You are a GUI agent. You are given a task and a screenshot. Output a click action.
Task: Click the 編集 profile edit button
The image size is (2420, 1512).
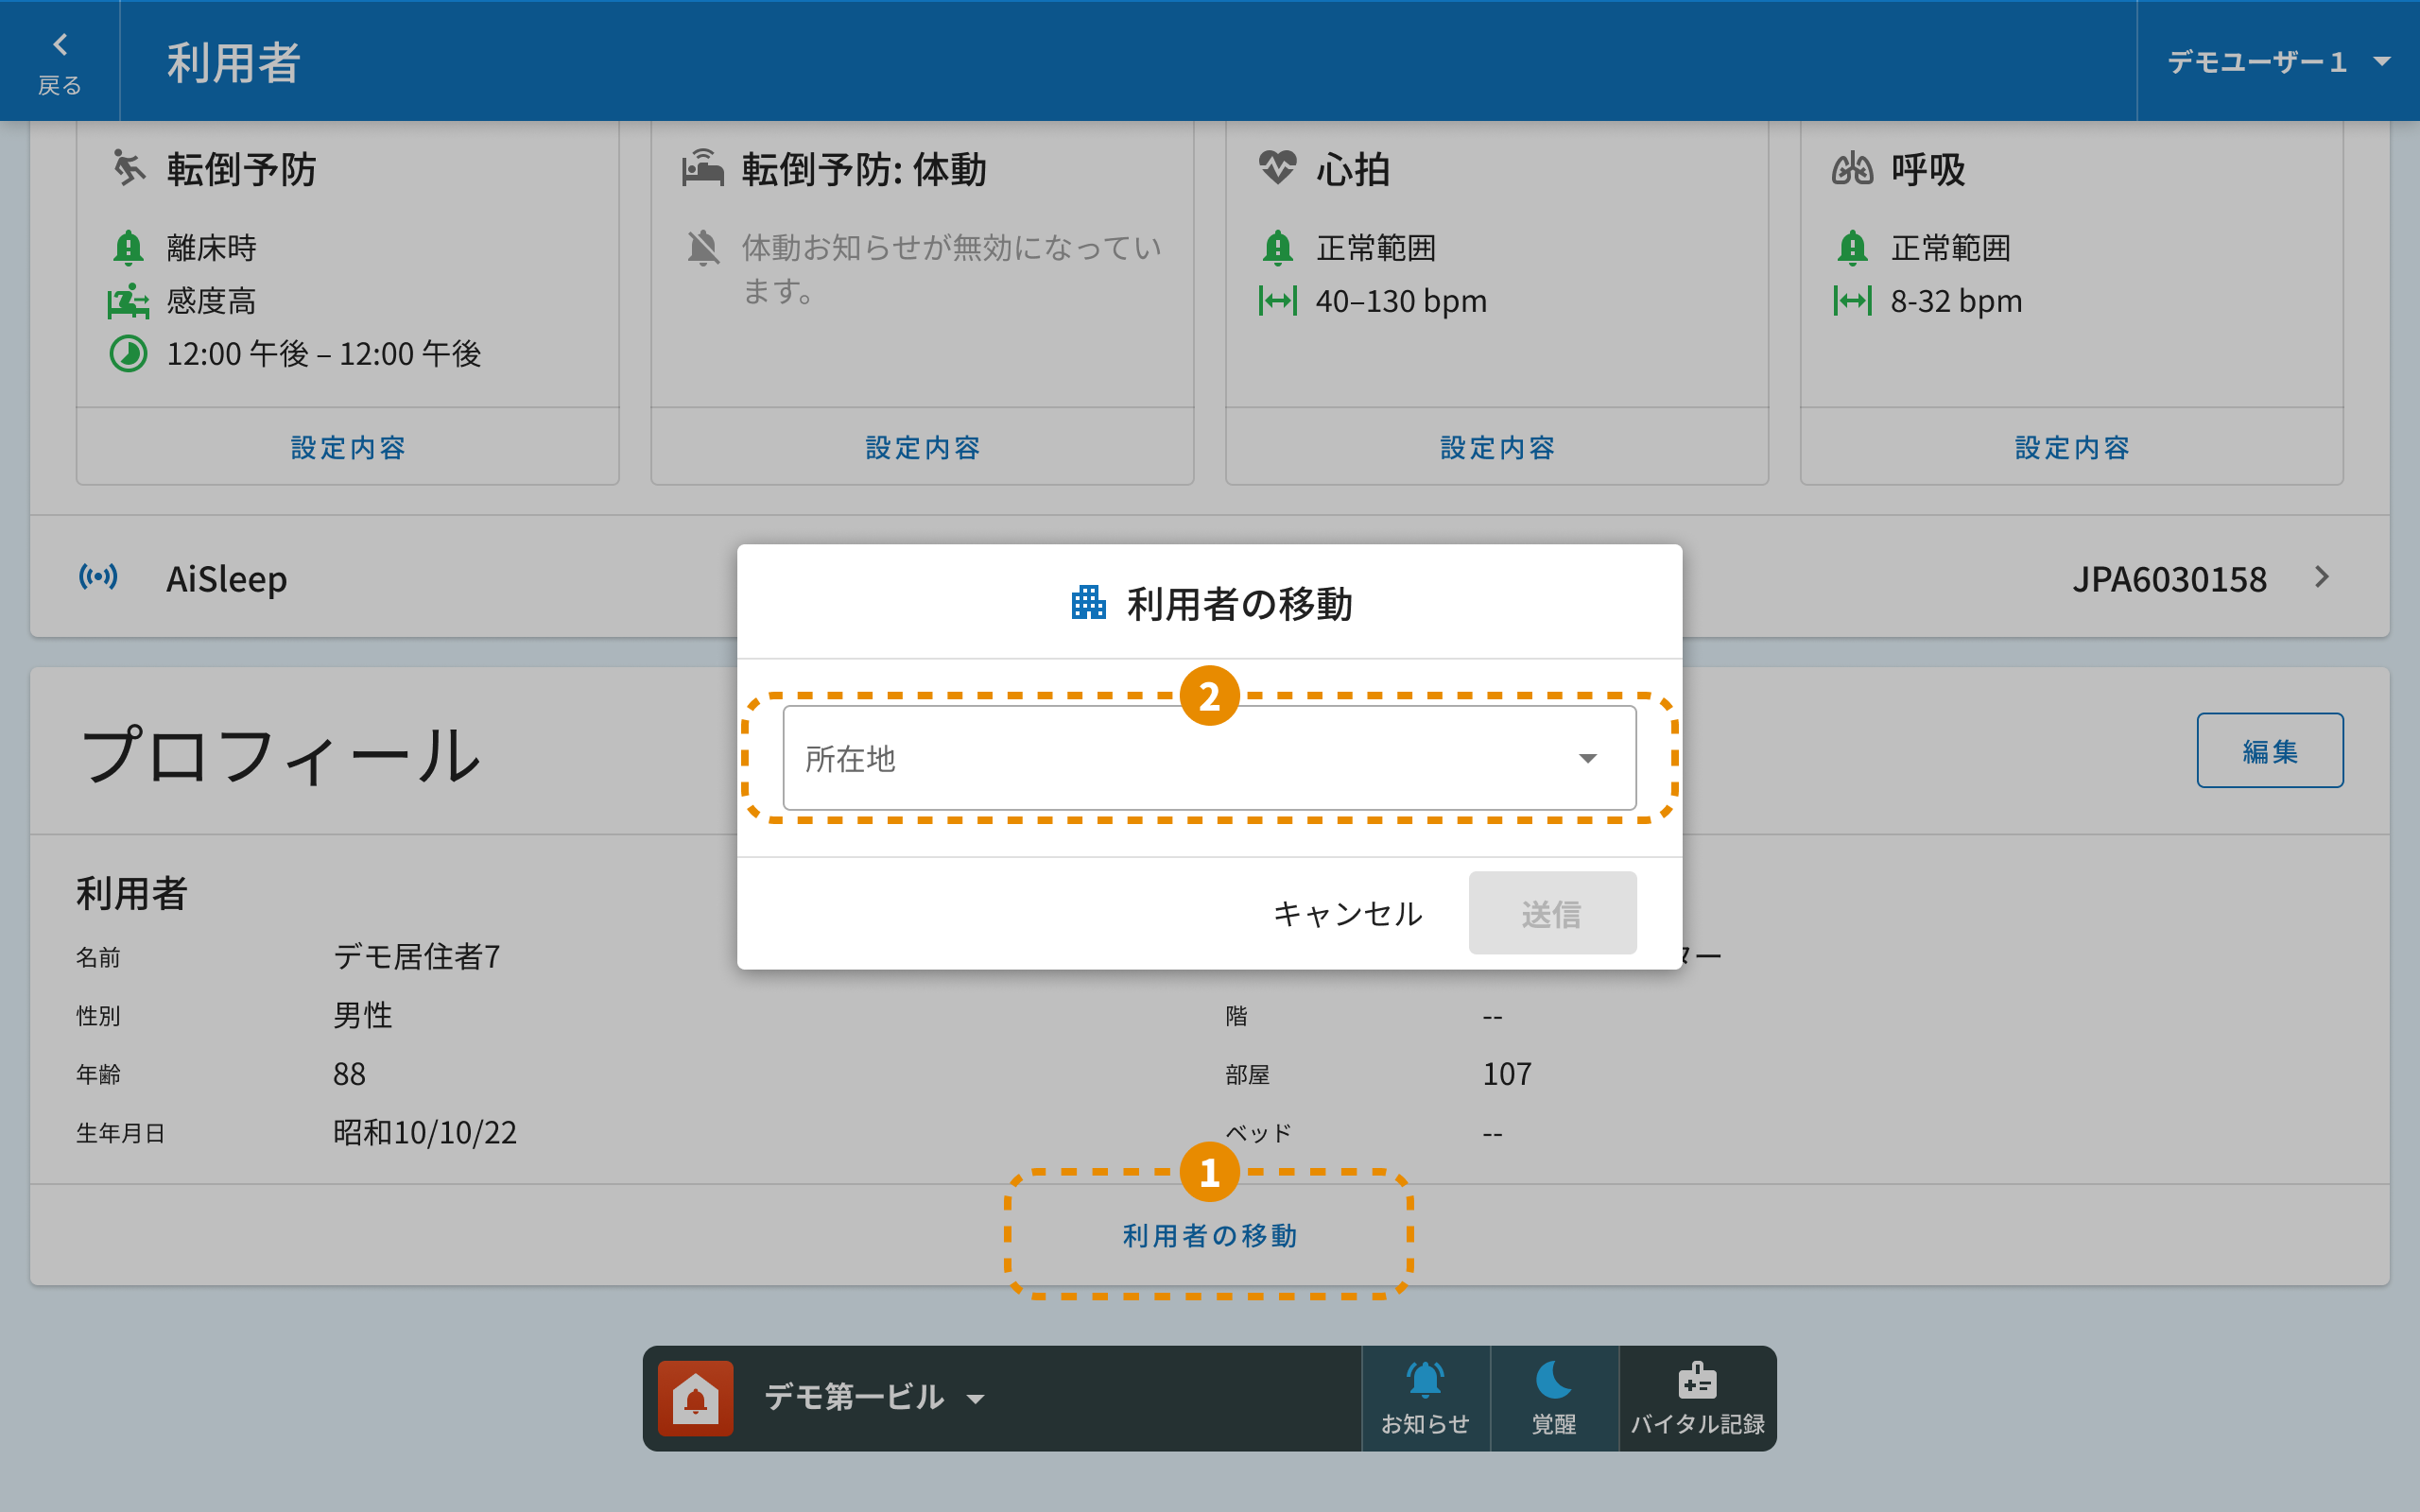[x=2269, y=751]
